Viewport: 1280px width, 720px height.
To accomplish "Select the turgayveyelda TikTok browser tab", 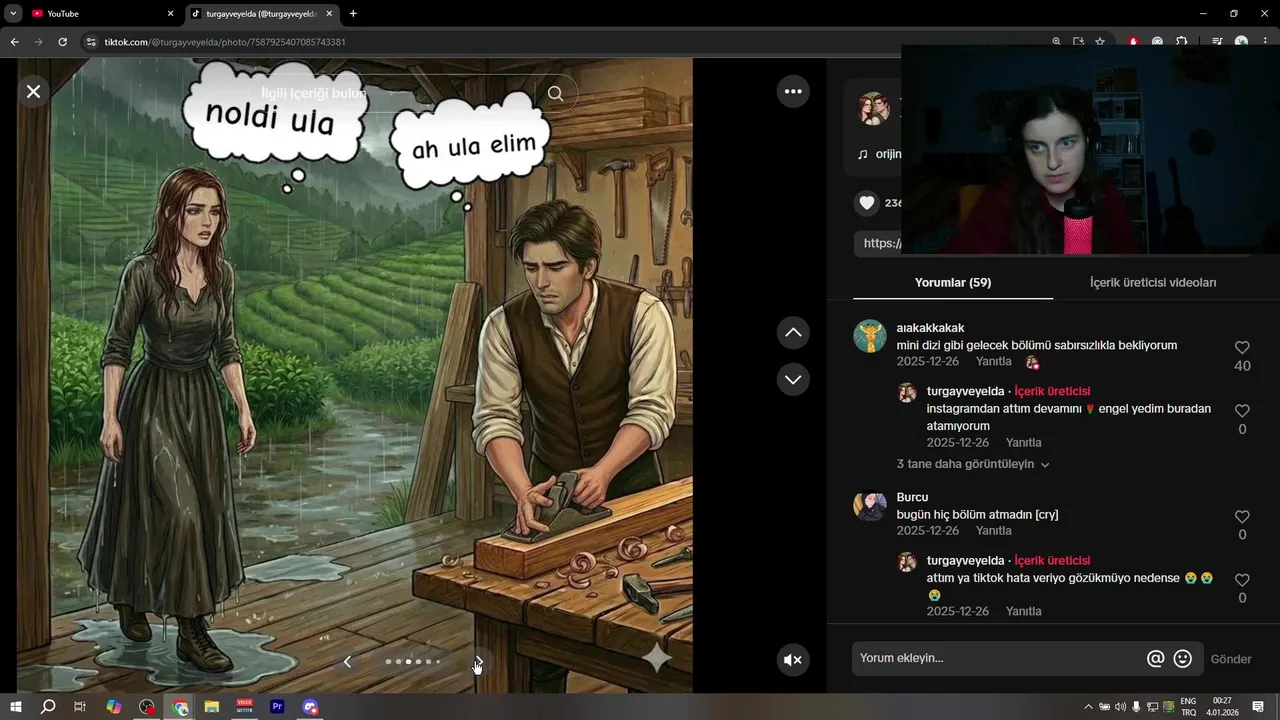I will point(260,14).
